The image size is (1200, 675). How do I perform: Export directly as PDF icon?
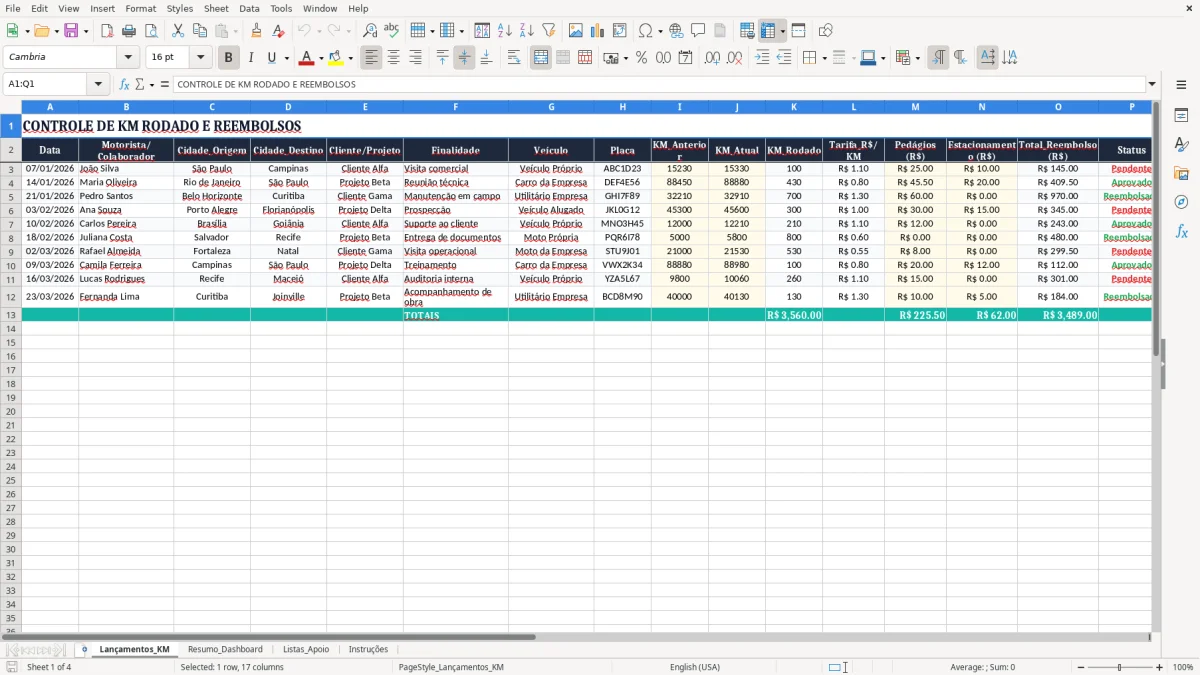107,31
